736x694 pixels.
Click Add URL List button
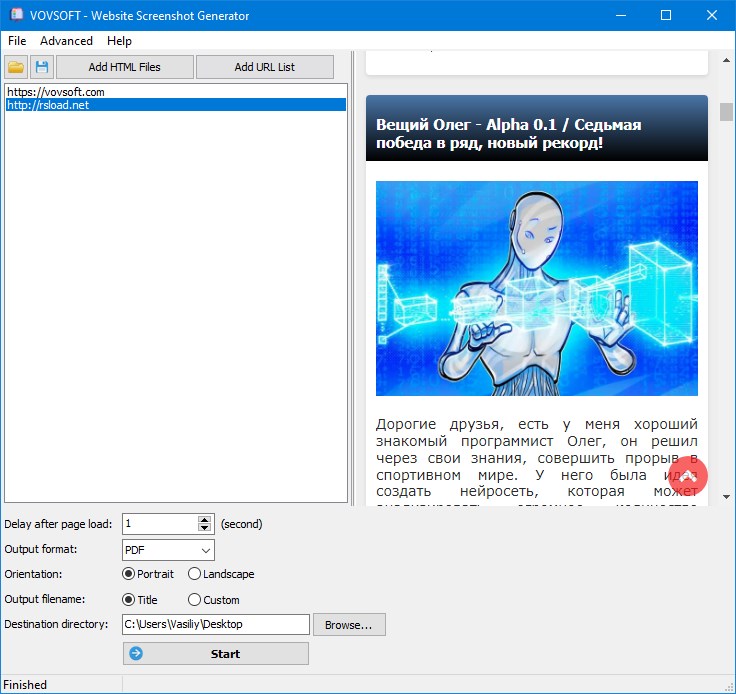click(x=265, y=67)
